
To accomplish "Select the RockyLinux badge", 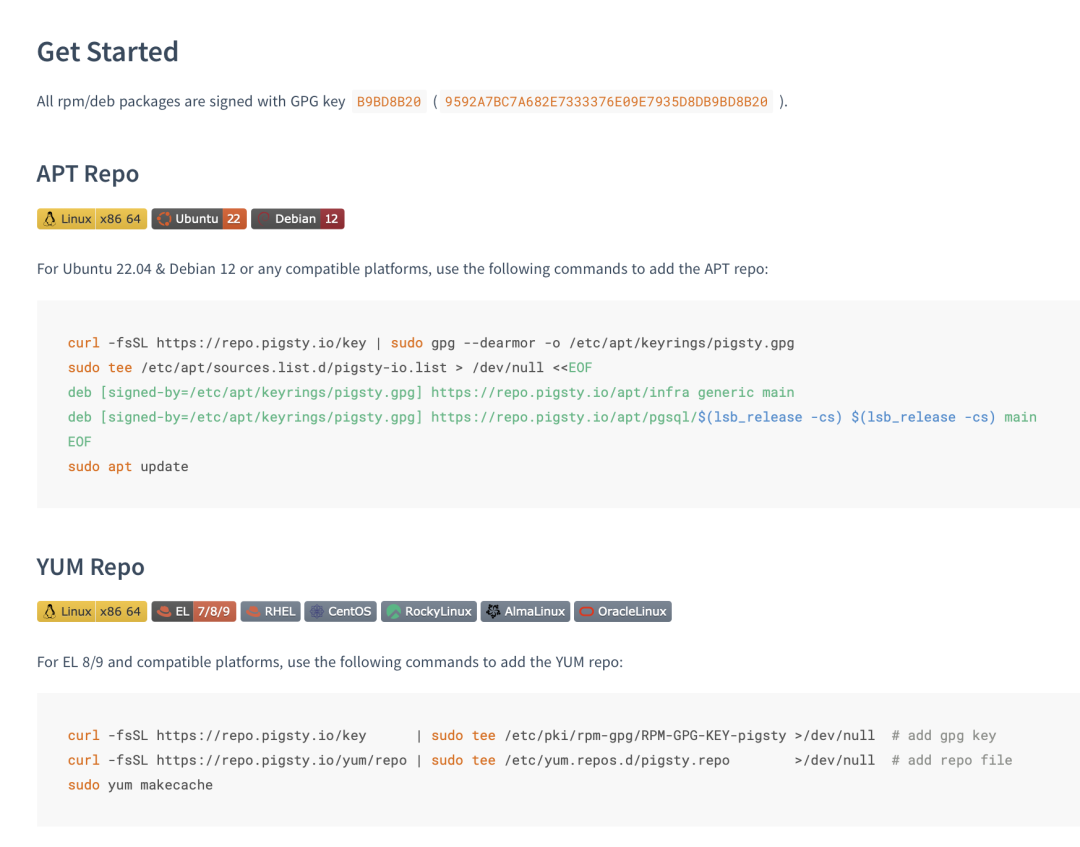I will tap(428, 611).
